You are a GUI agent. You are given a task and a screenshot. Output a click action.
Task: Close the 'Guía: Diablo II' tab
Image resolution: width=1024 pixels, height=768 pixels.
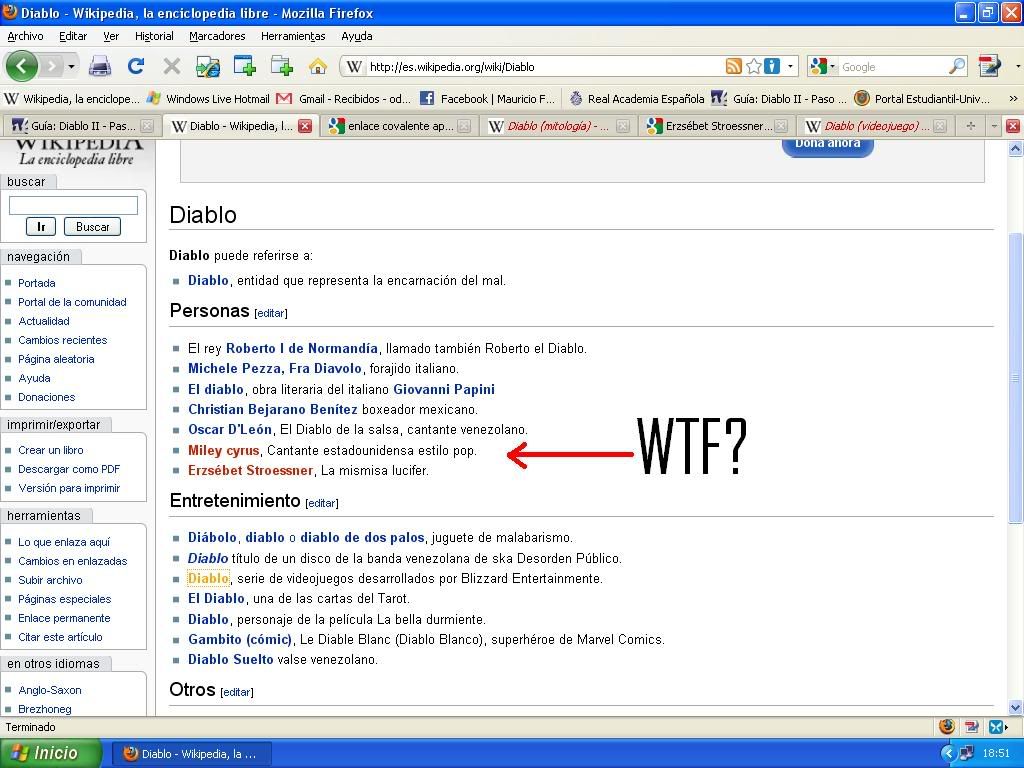pos(148,126)
